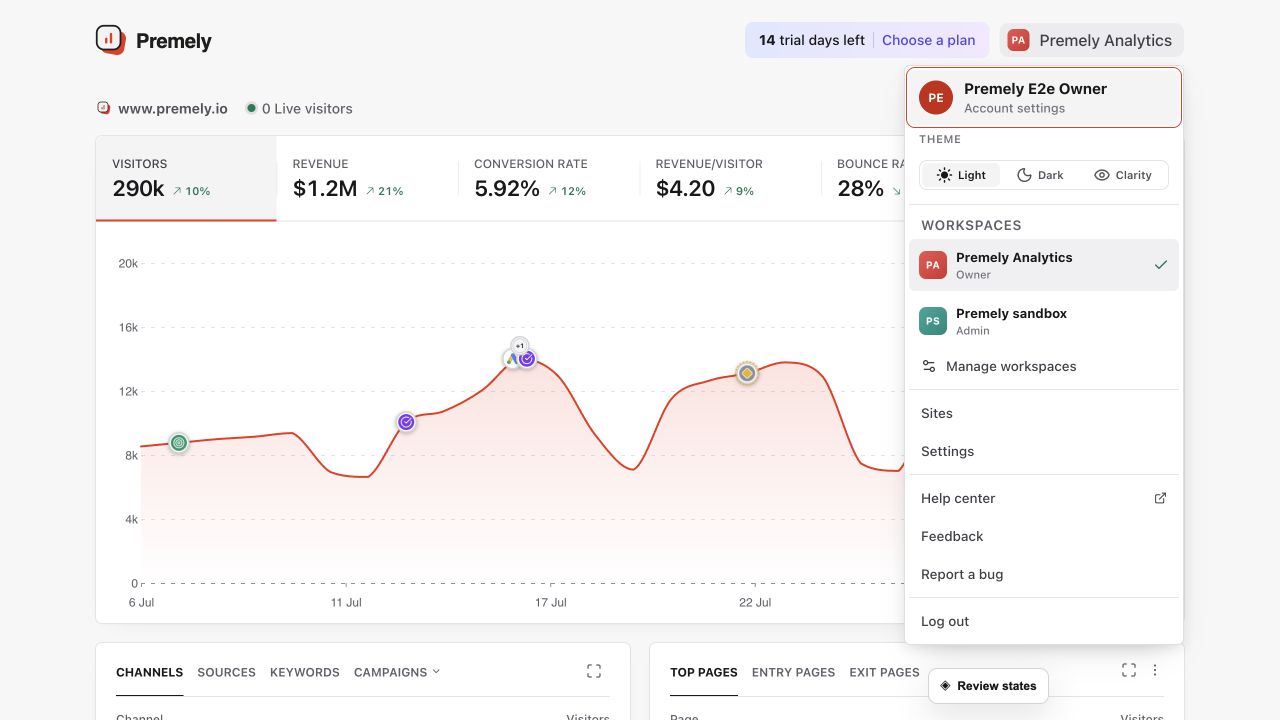Open the Help center link
The width and height of the screenshot is (1280, 720).
tap(1044, 498)
